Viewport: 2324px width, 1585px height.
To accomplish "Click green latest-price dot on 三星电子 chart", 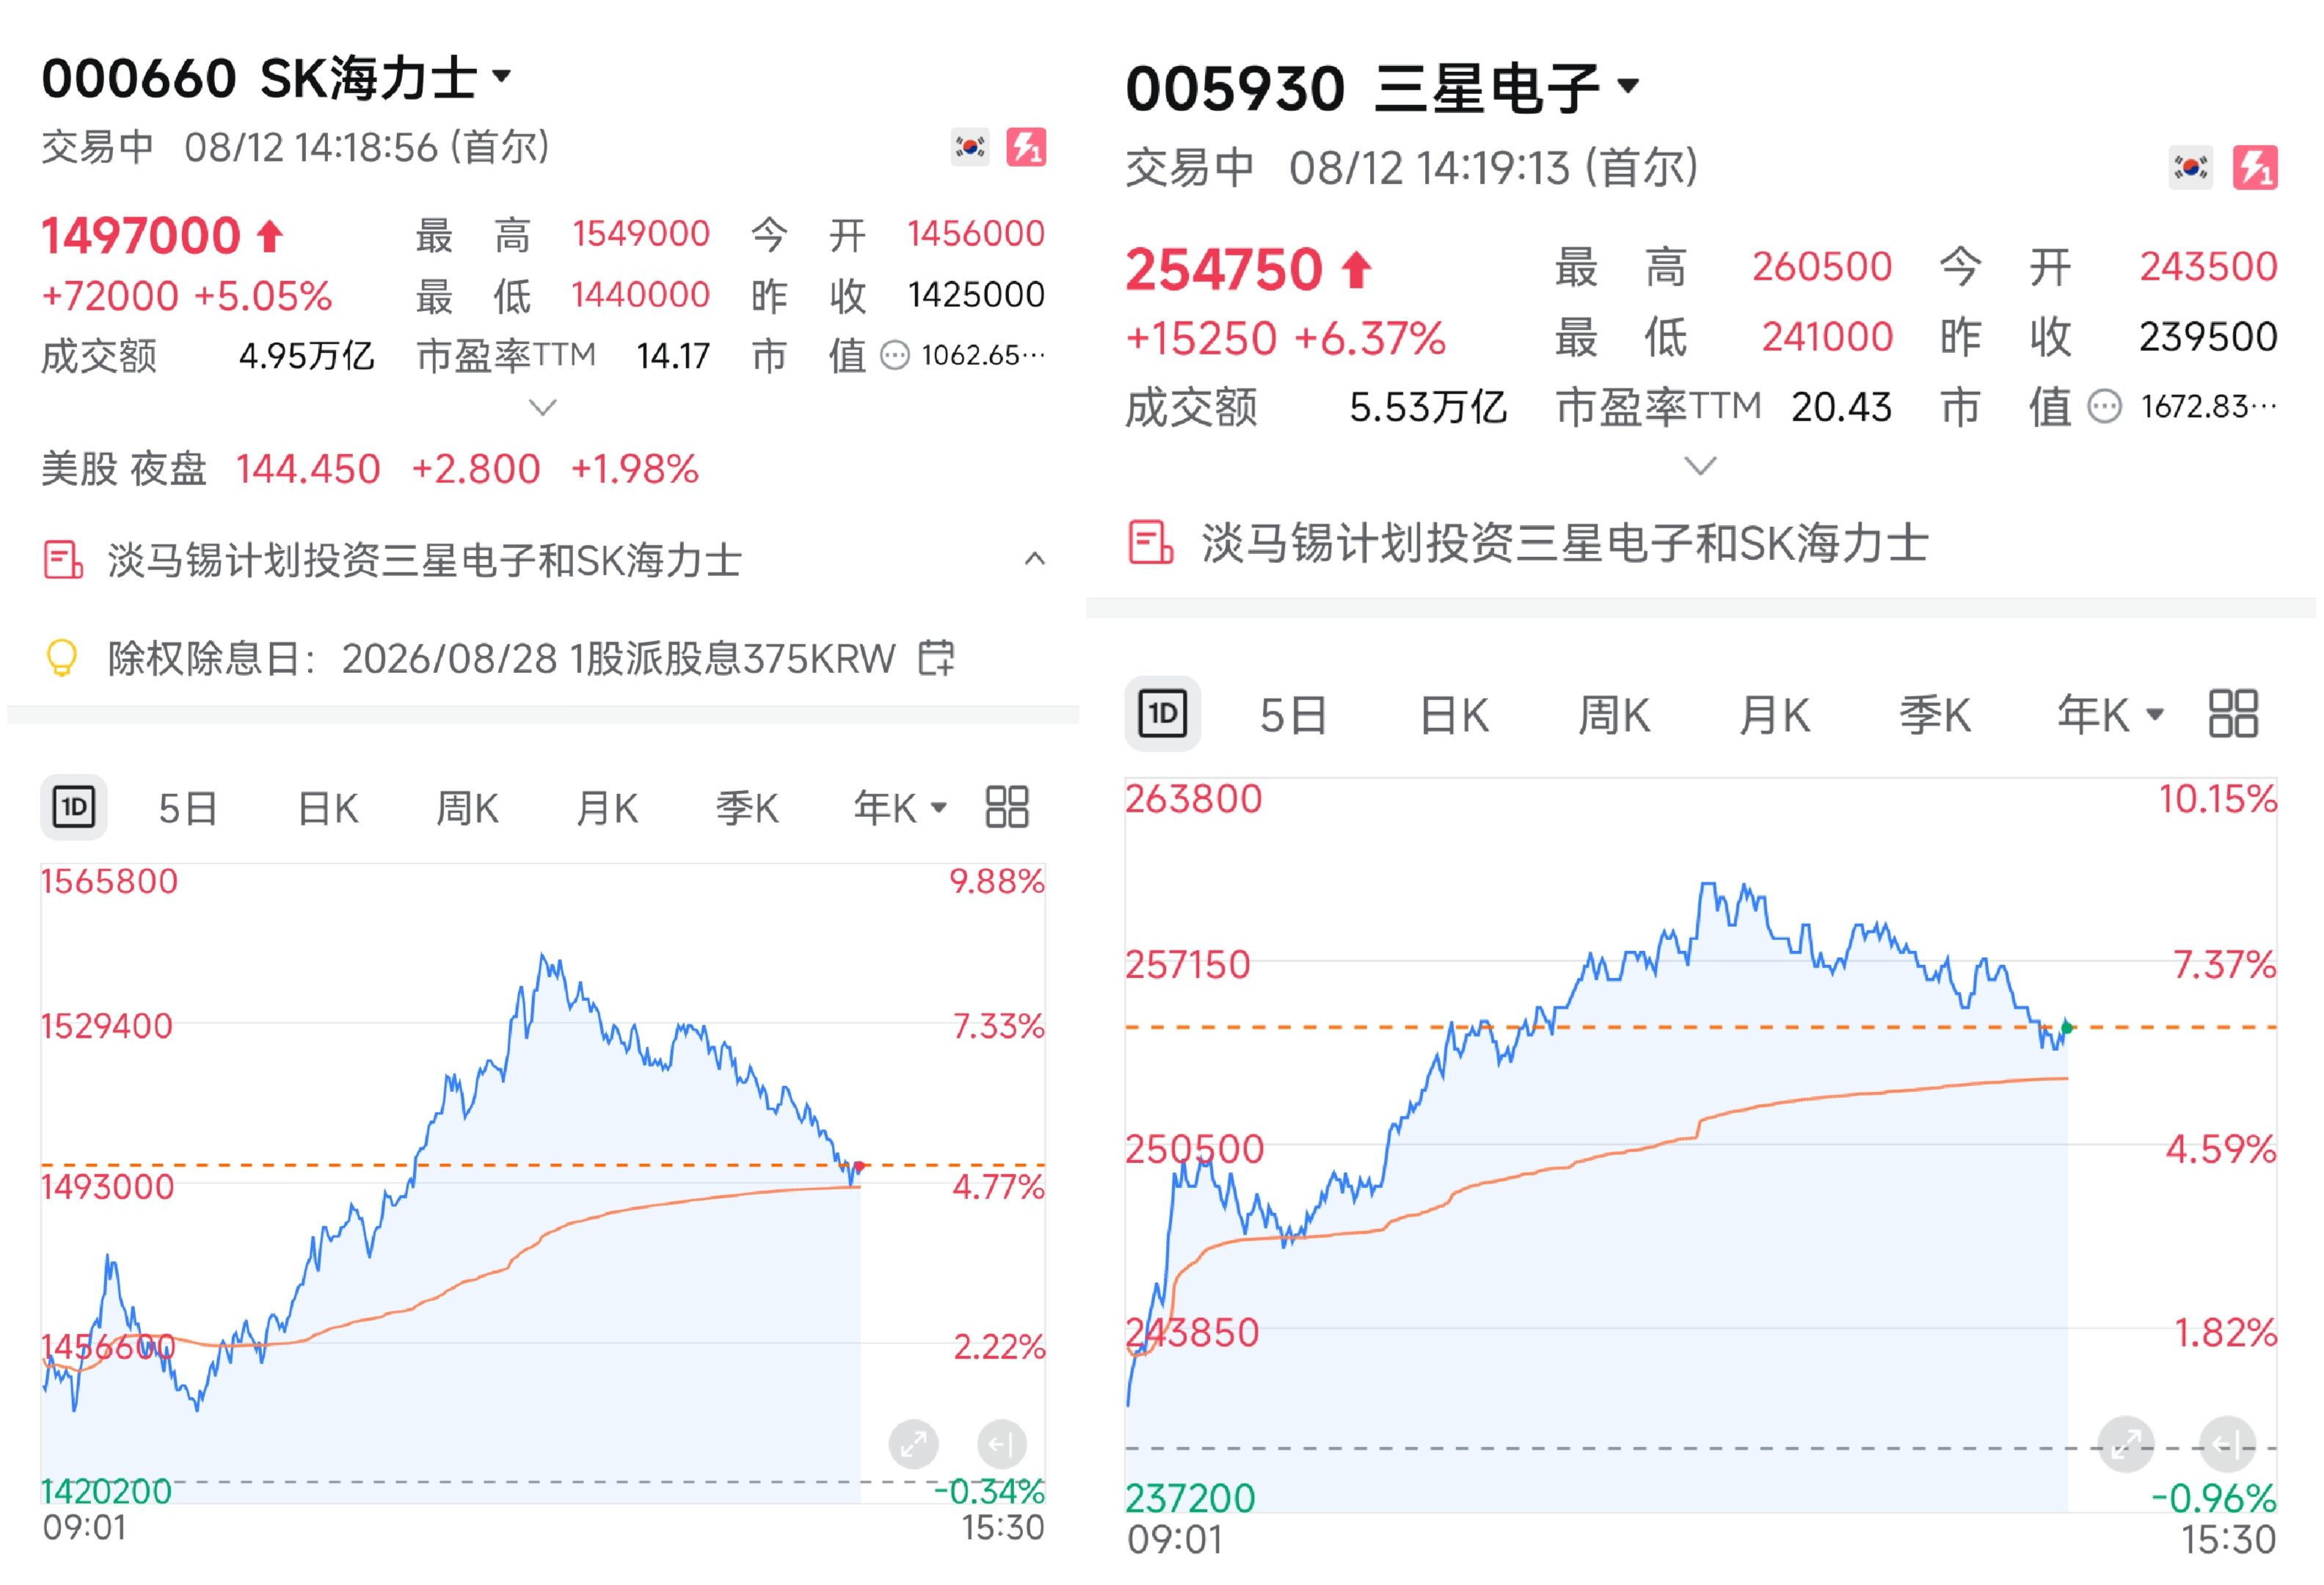I will (2067, 1027).
